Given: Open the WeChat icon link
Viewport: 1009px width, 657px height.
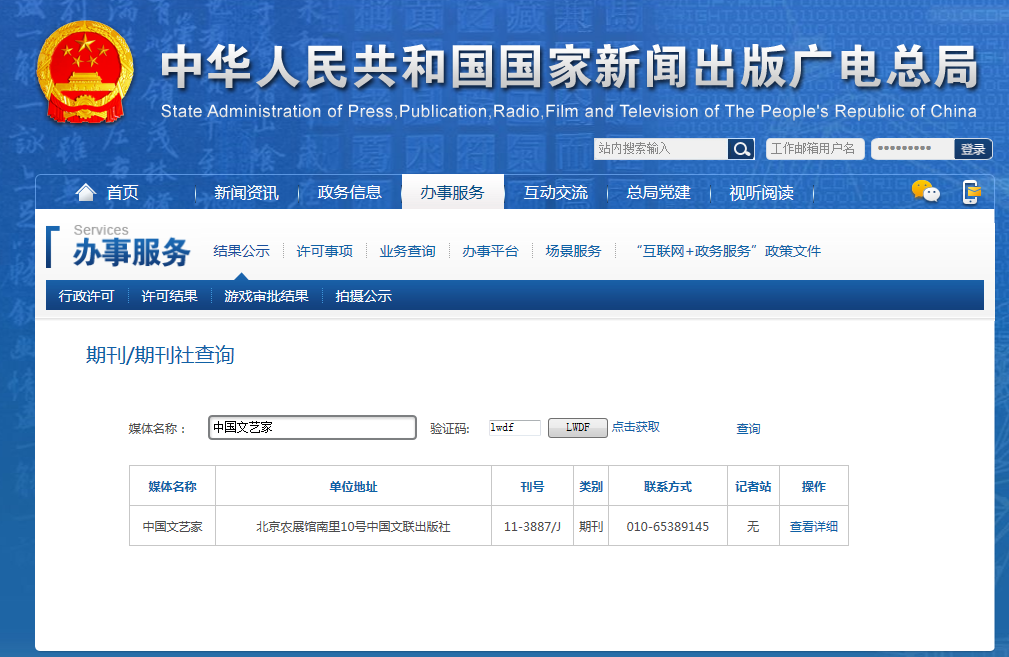Looking at the screenshot, I should coord(925,192).
